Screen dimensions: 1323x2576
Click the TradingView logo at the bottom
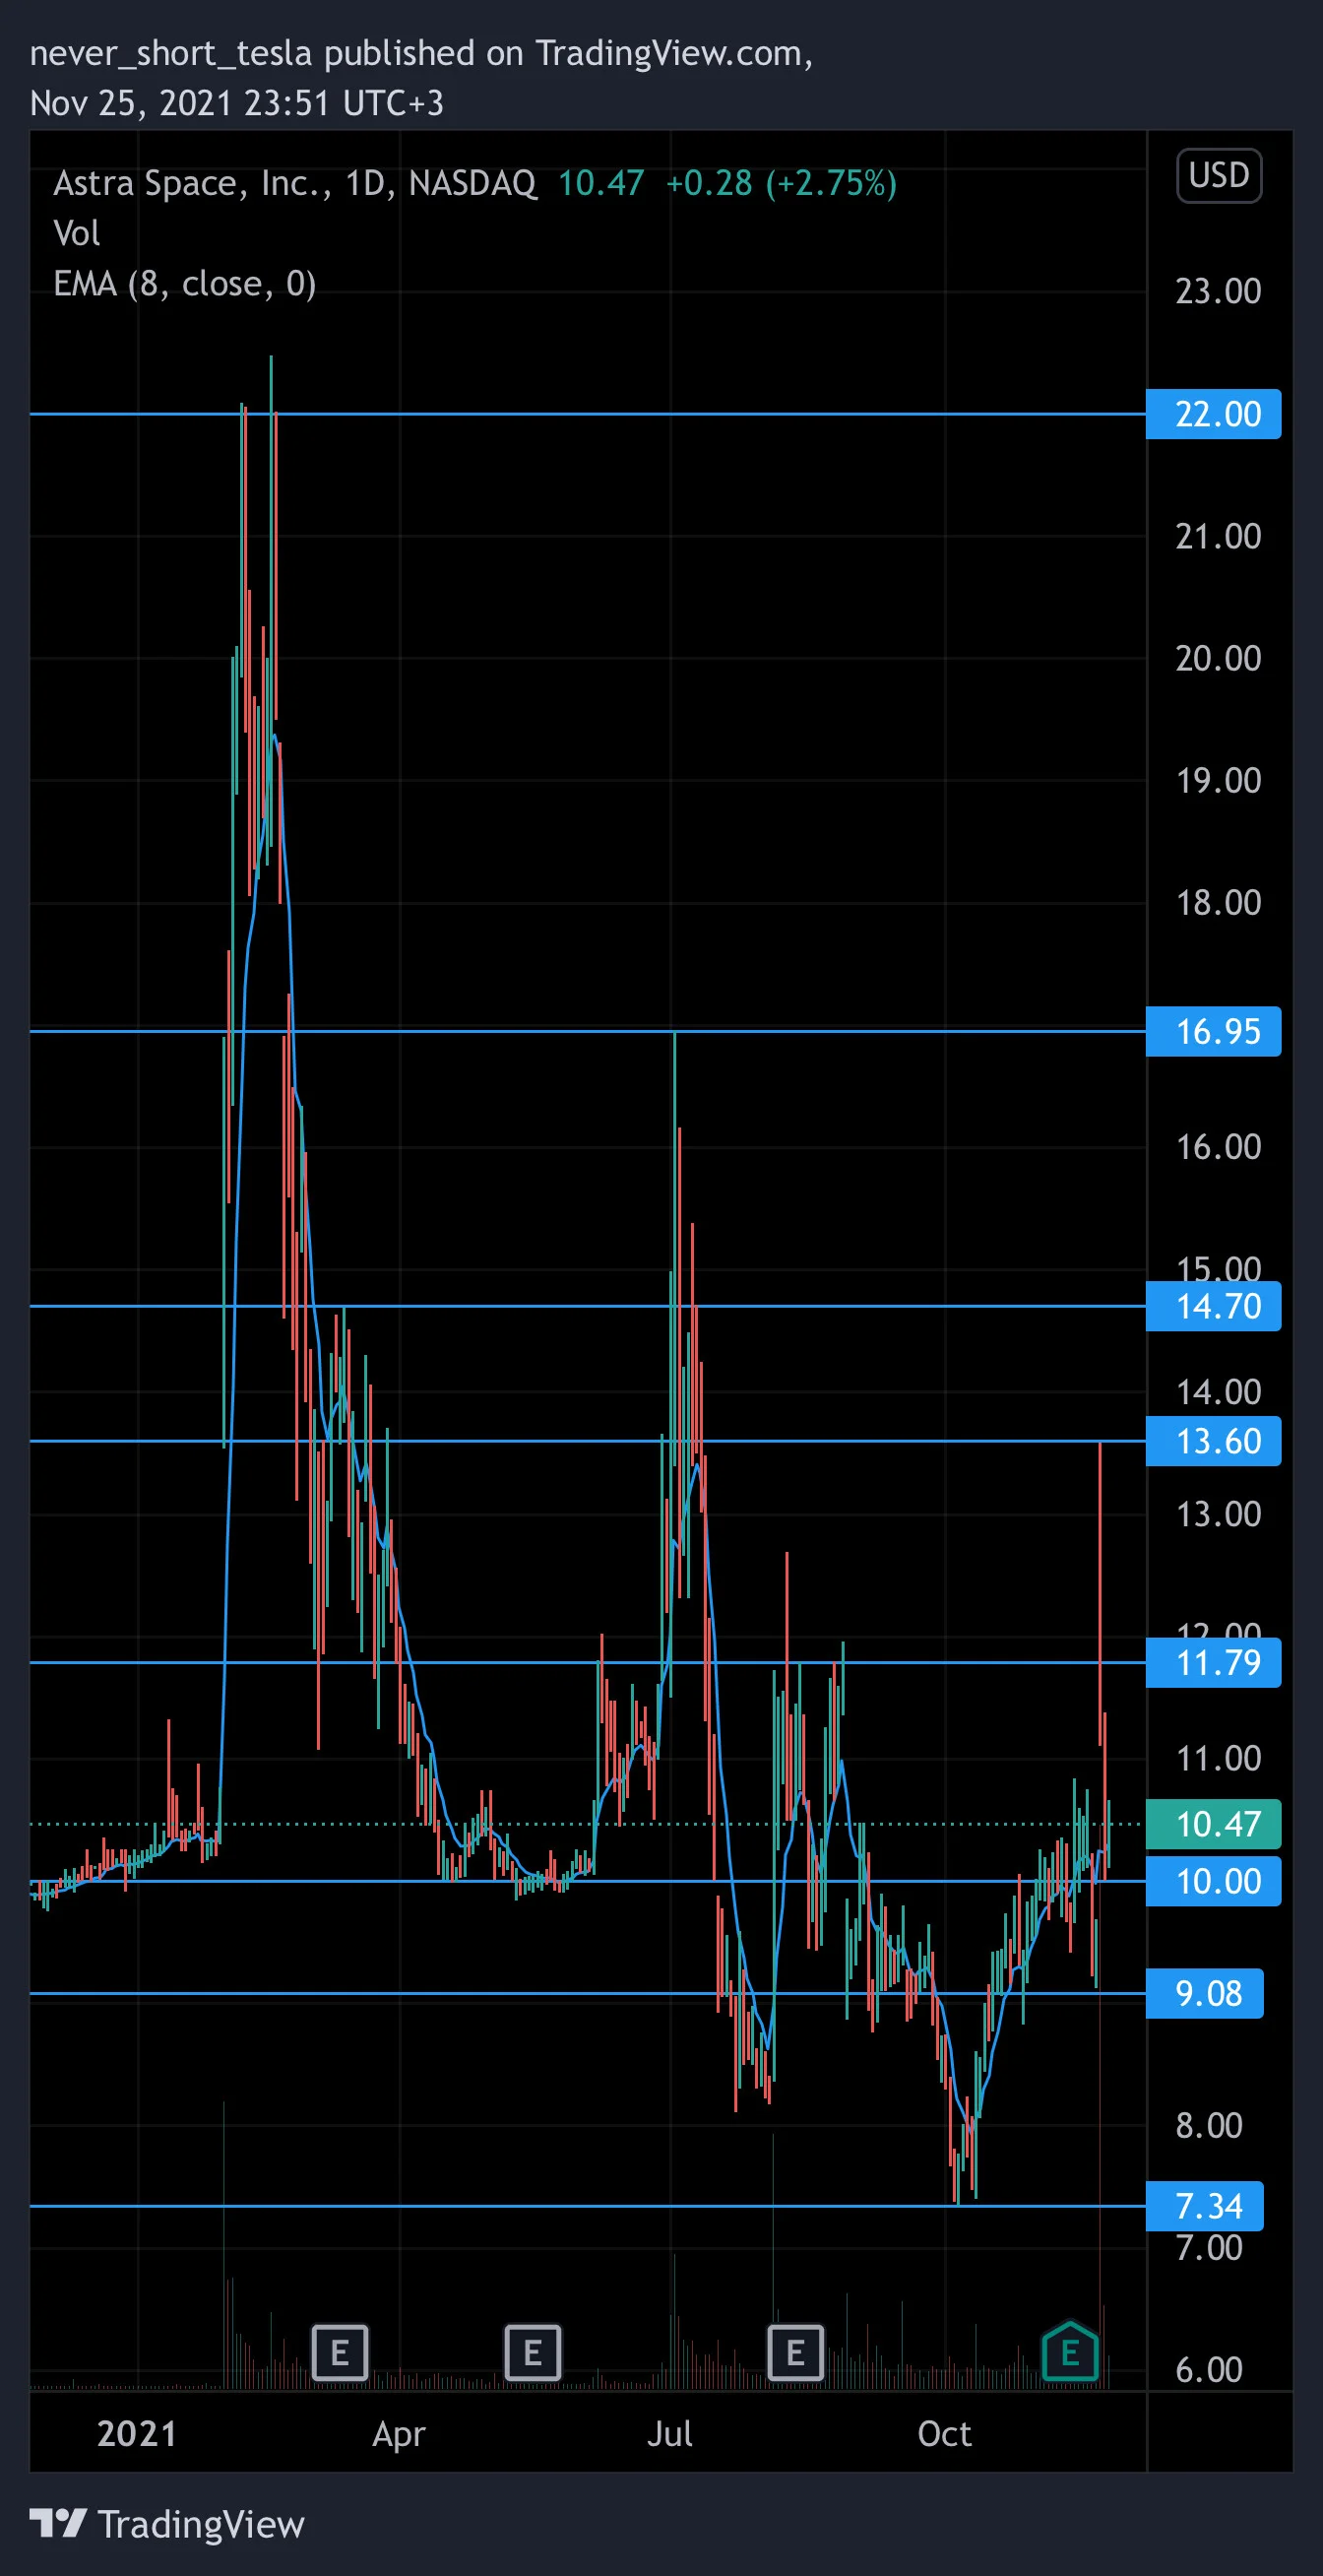[x=167, y=2524]
